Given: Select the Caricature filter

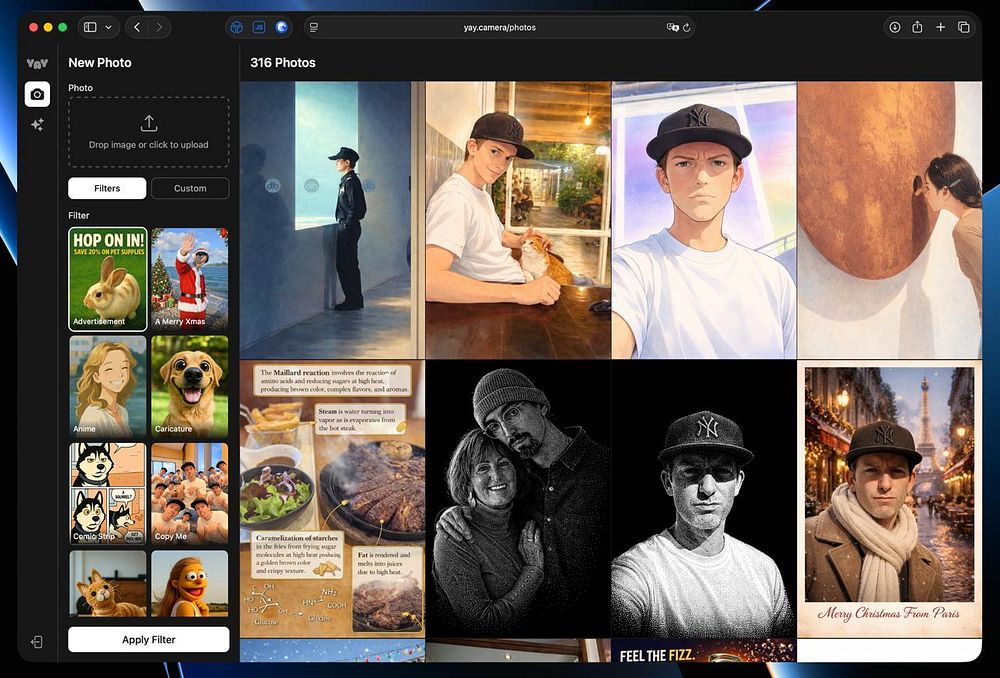Looking at the screenshot, I should (x=189, y=387).
